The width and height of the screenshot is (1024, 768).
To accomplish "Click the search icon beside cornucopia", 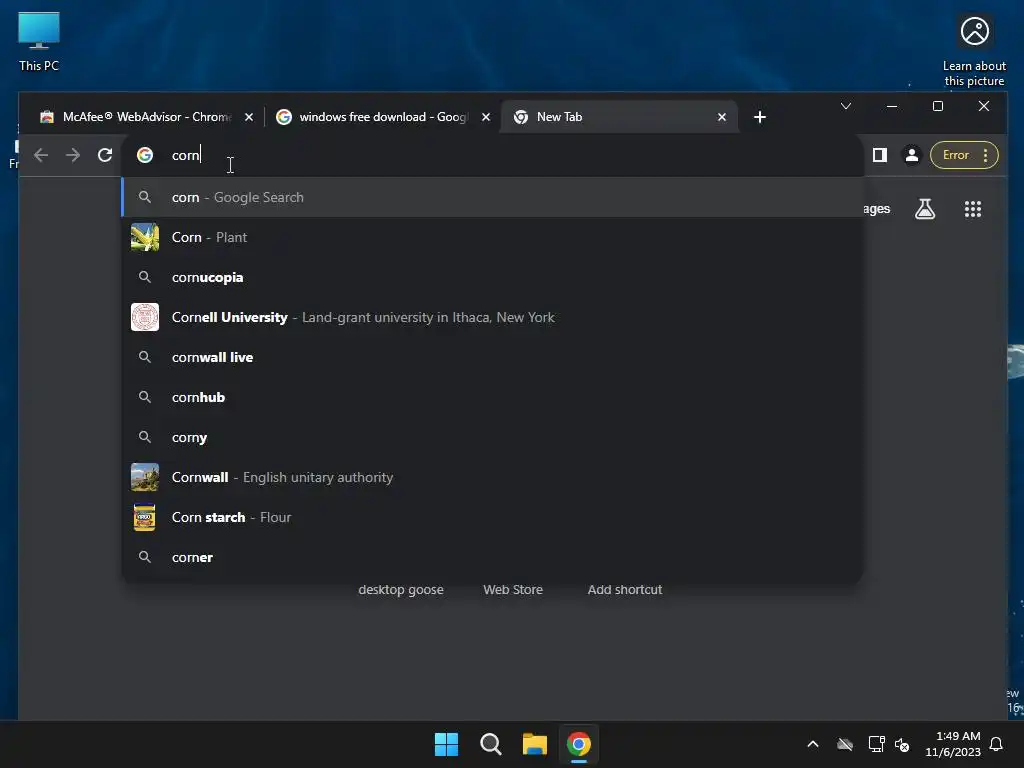I will point(145,277).
